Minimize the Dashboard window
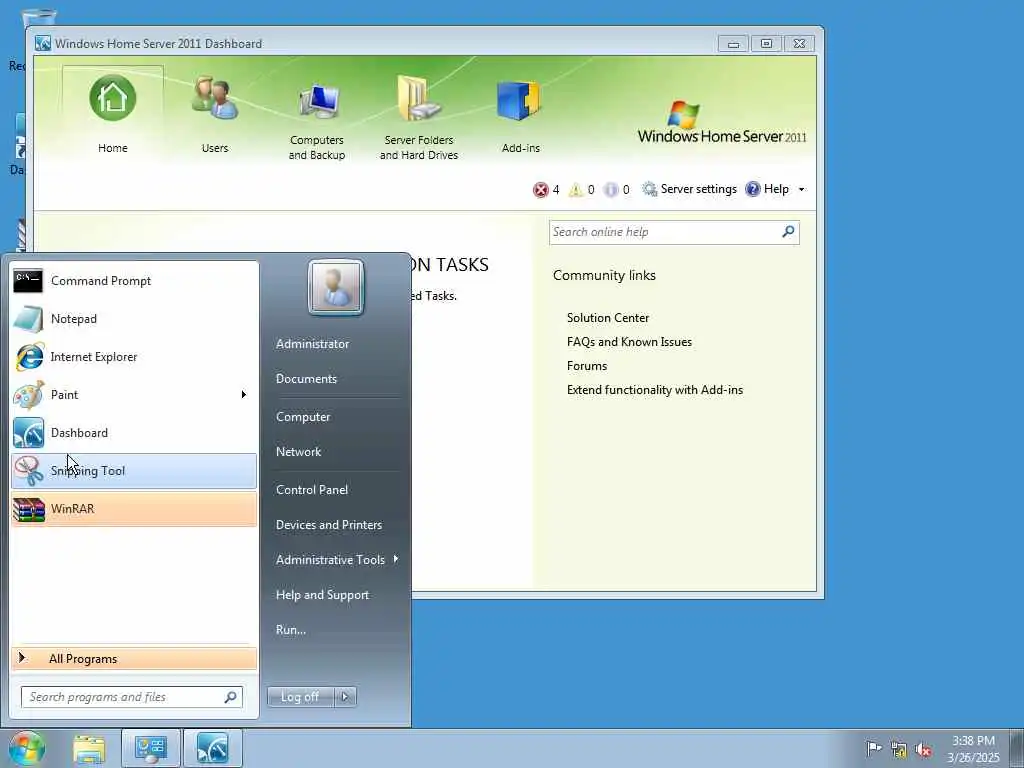This screenshot has height=768, width=1024. coord(733,44)
